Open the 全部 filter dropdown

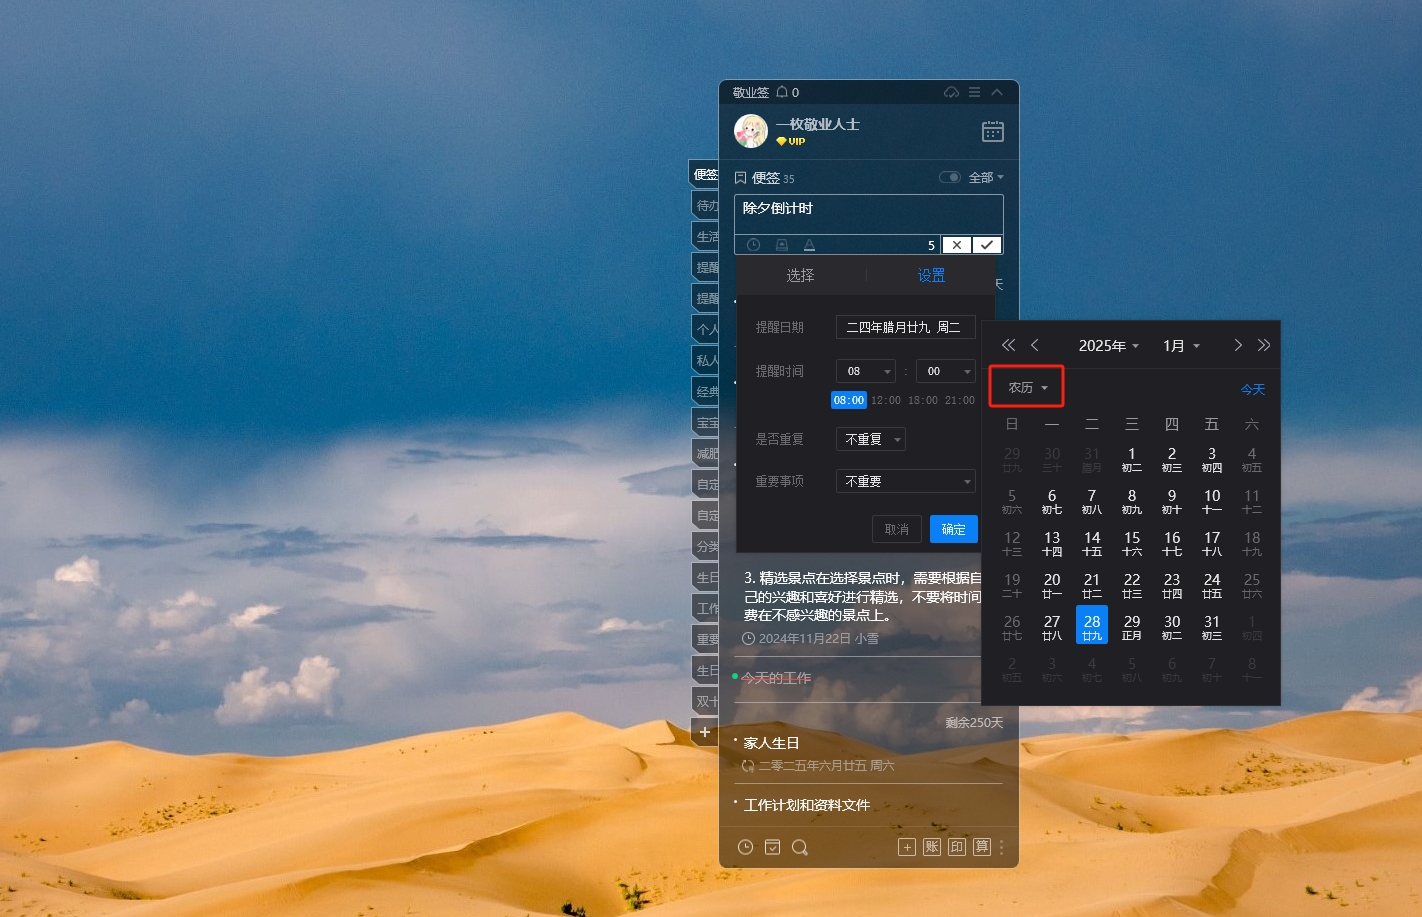click(x=986, y=177)
